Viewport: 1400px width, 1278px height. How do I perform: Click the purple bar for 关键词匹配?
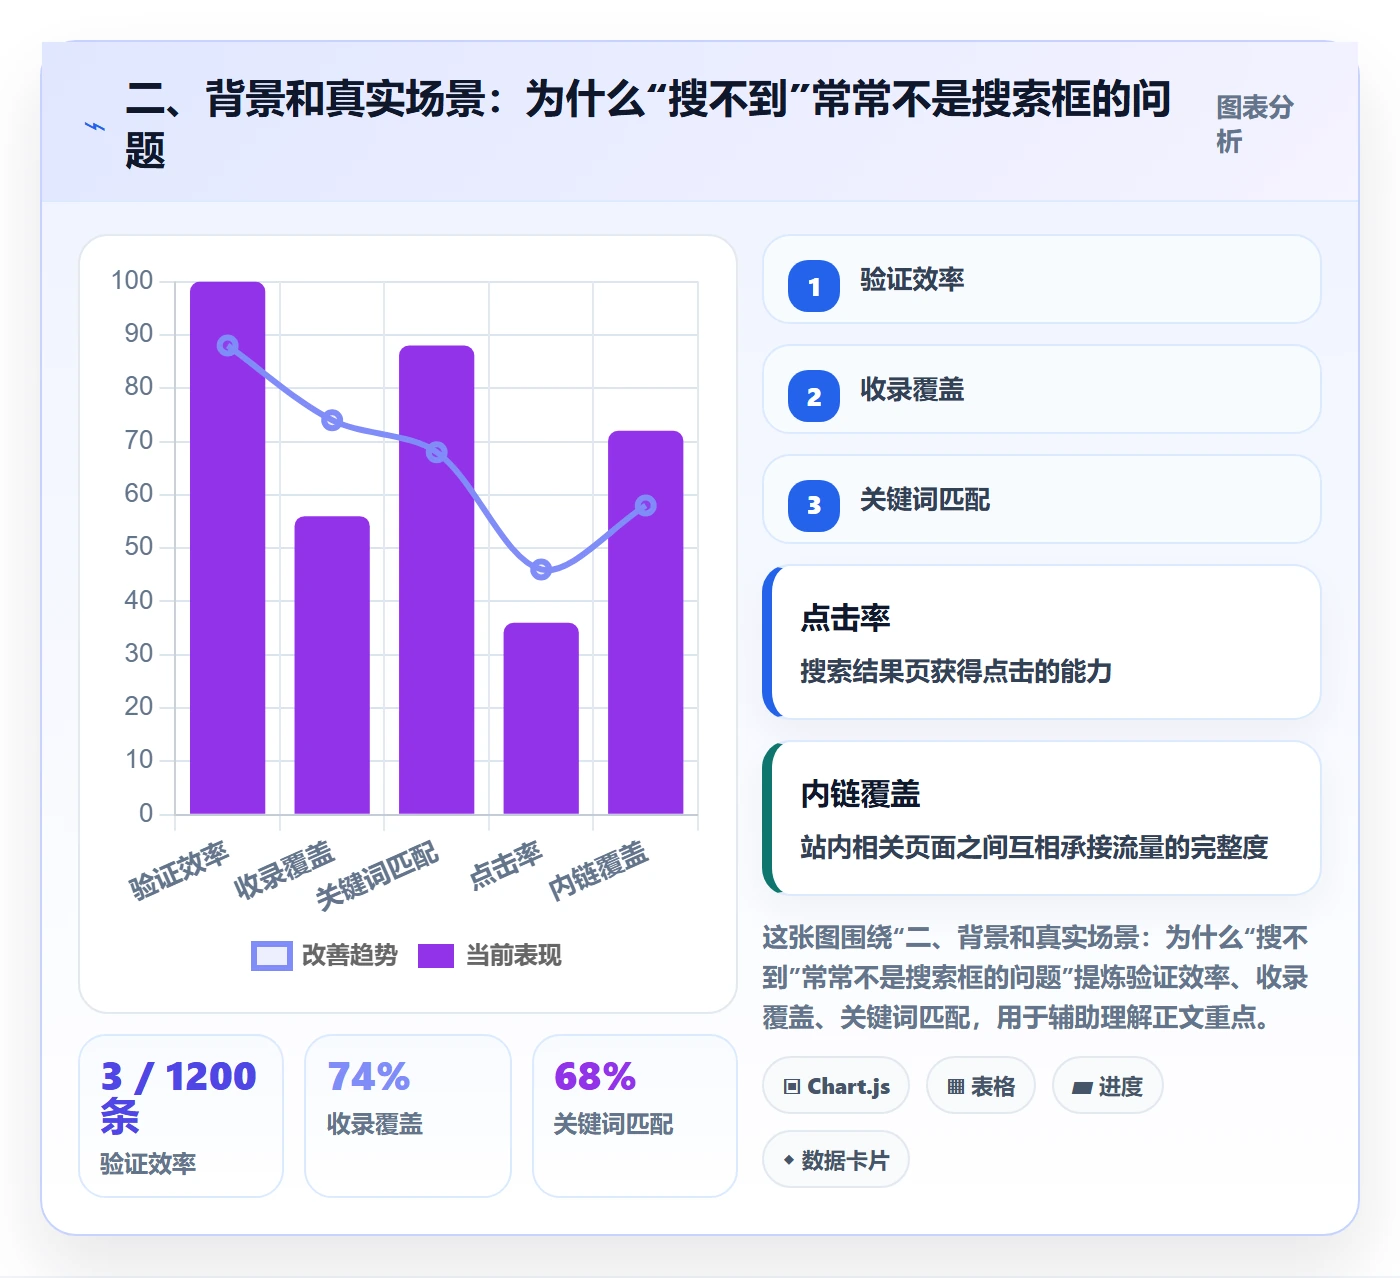437,580
